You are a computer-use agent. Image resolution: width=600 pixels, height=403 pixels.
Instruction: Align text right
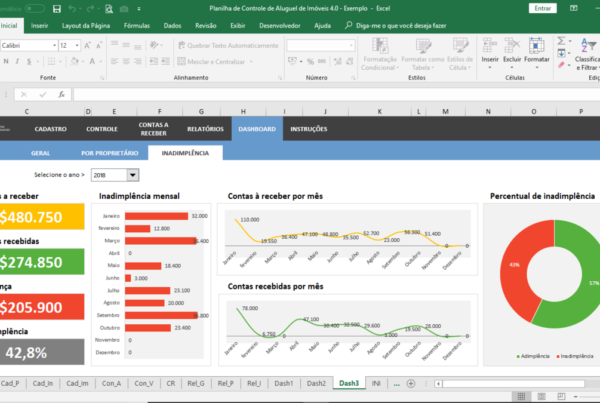[x=137, y=61]
